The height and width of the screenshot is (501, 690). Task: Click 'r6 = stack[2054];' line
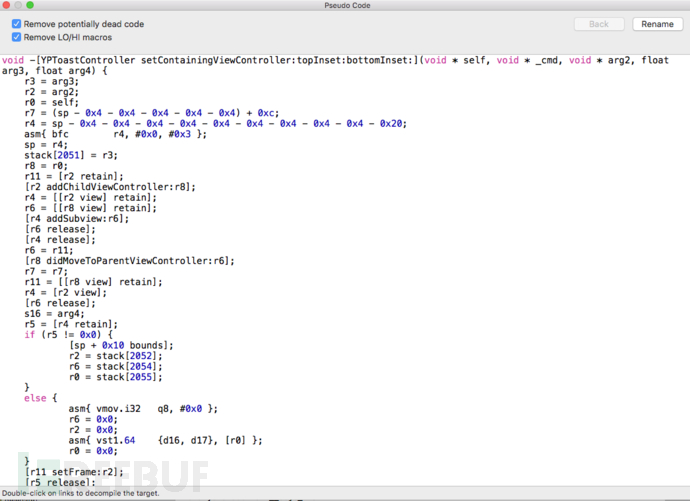coord(115,366)
